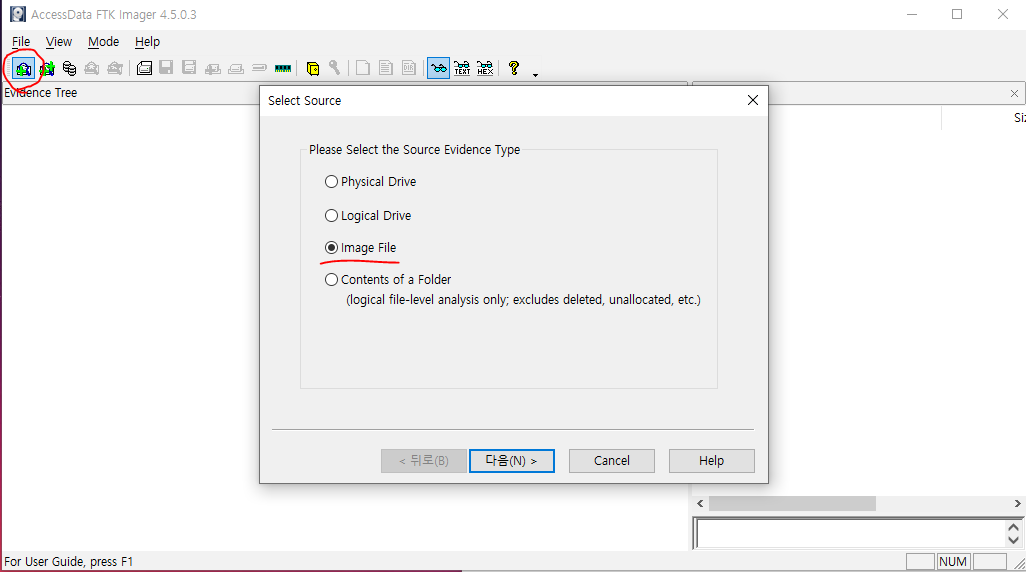Viewport: 1026px width, 572px height.
Task: Click Export Directory Listing DIR icon
Action: pos(409,67)
